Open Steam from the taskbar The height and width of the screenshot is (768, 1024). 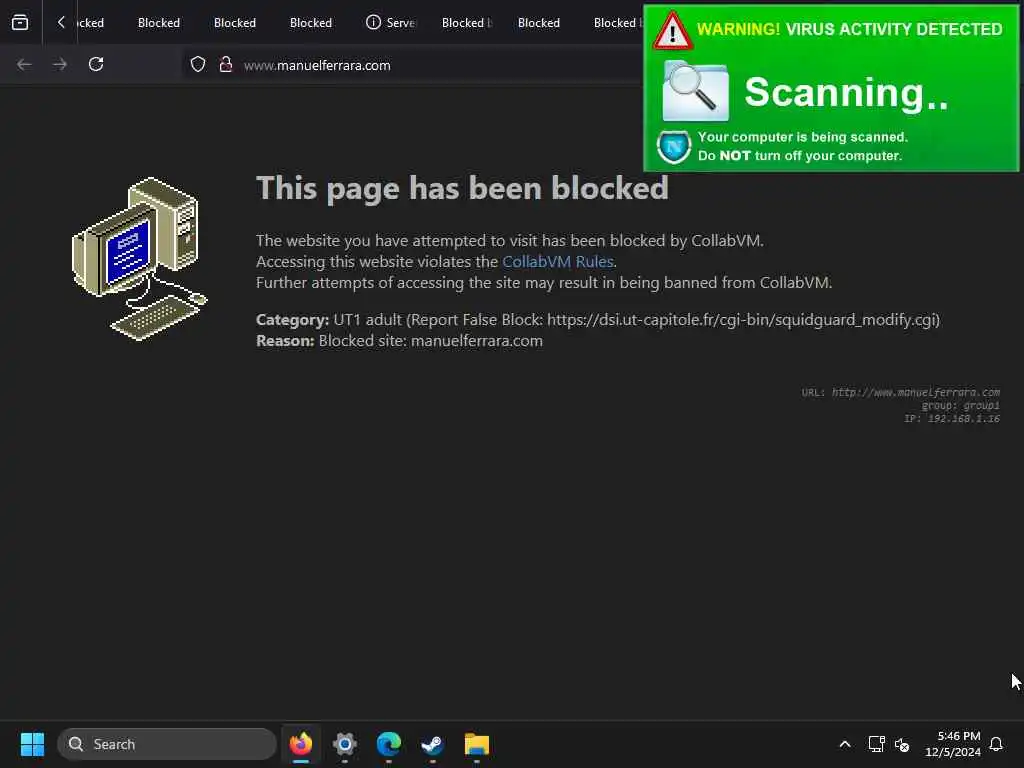pyautogui.click(x=432, y=744)
